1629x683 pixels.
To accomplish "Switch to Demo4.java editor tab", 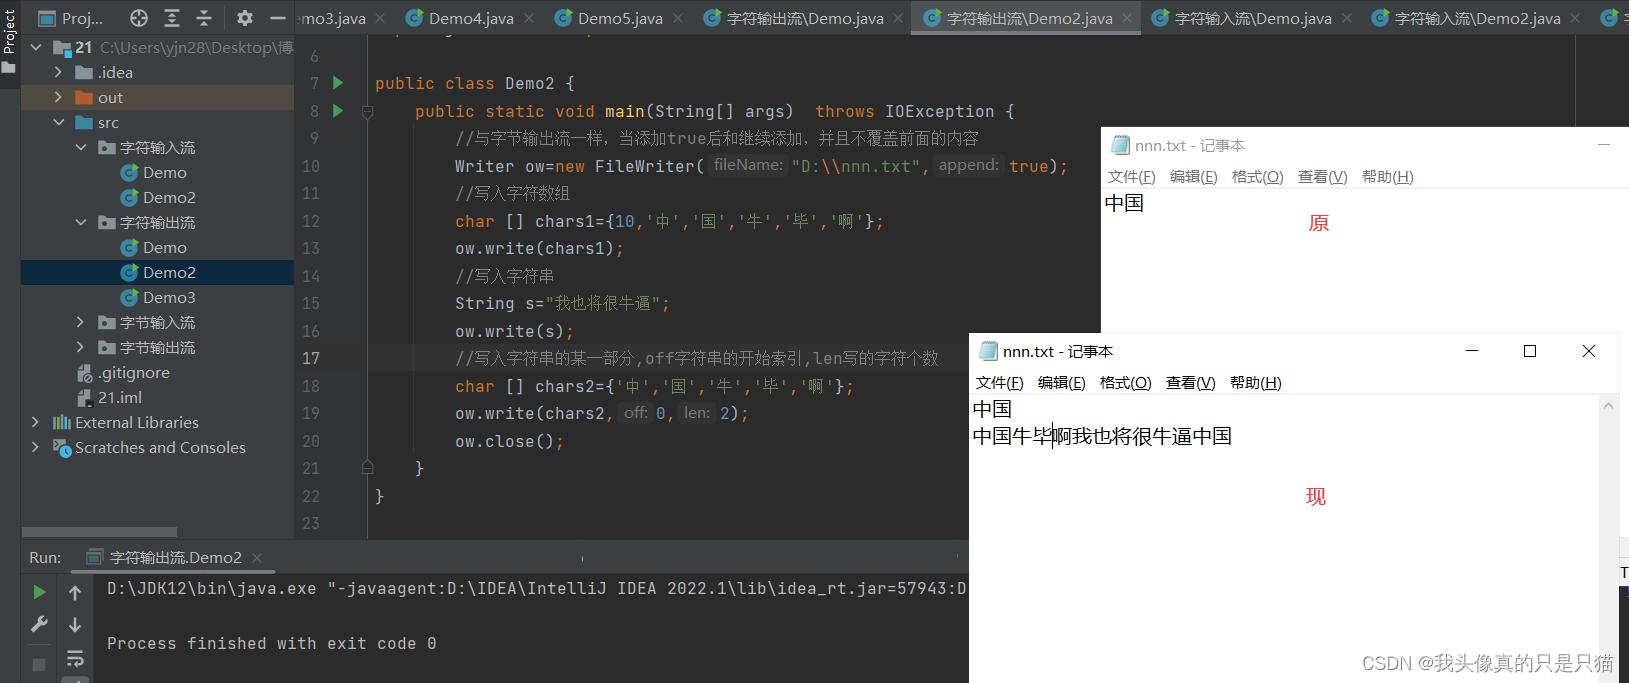I will point(470,18).
